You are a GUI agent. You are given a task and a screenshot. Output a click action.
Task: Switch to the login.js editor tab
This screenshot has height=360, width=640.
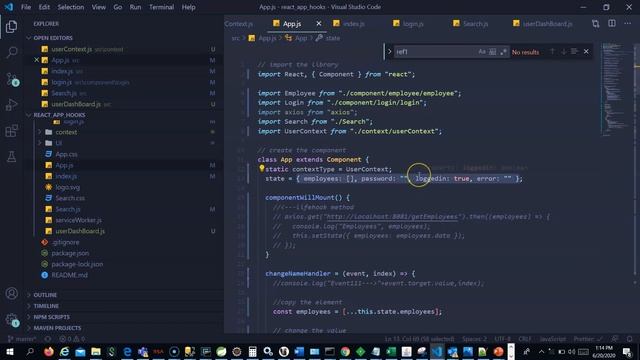[x=413, y=24]
